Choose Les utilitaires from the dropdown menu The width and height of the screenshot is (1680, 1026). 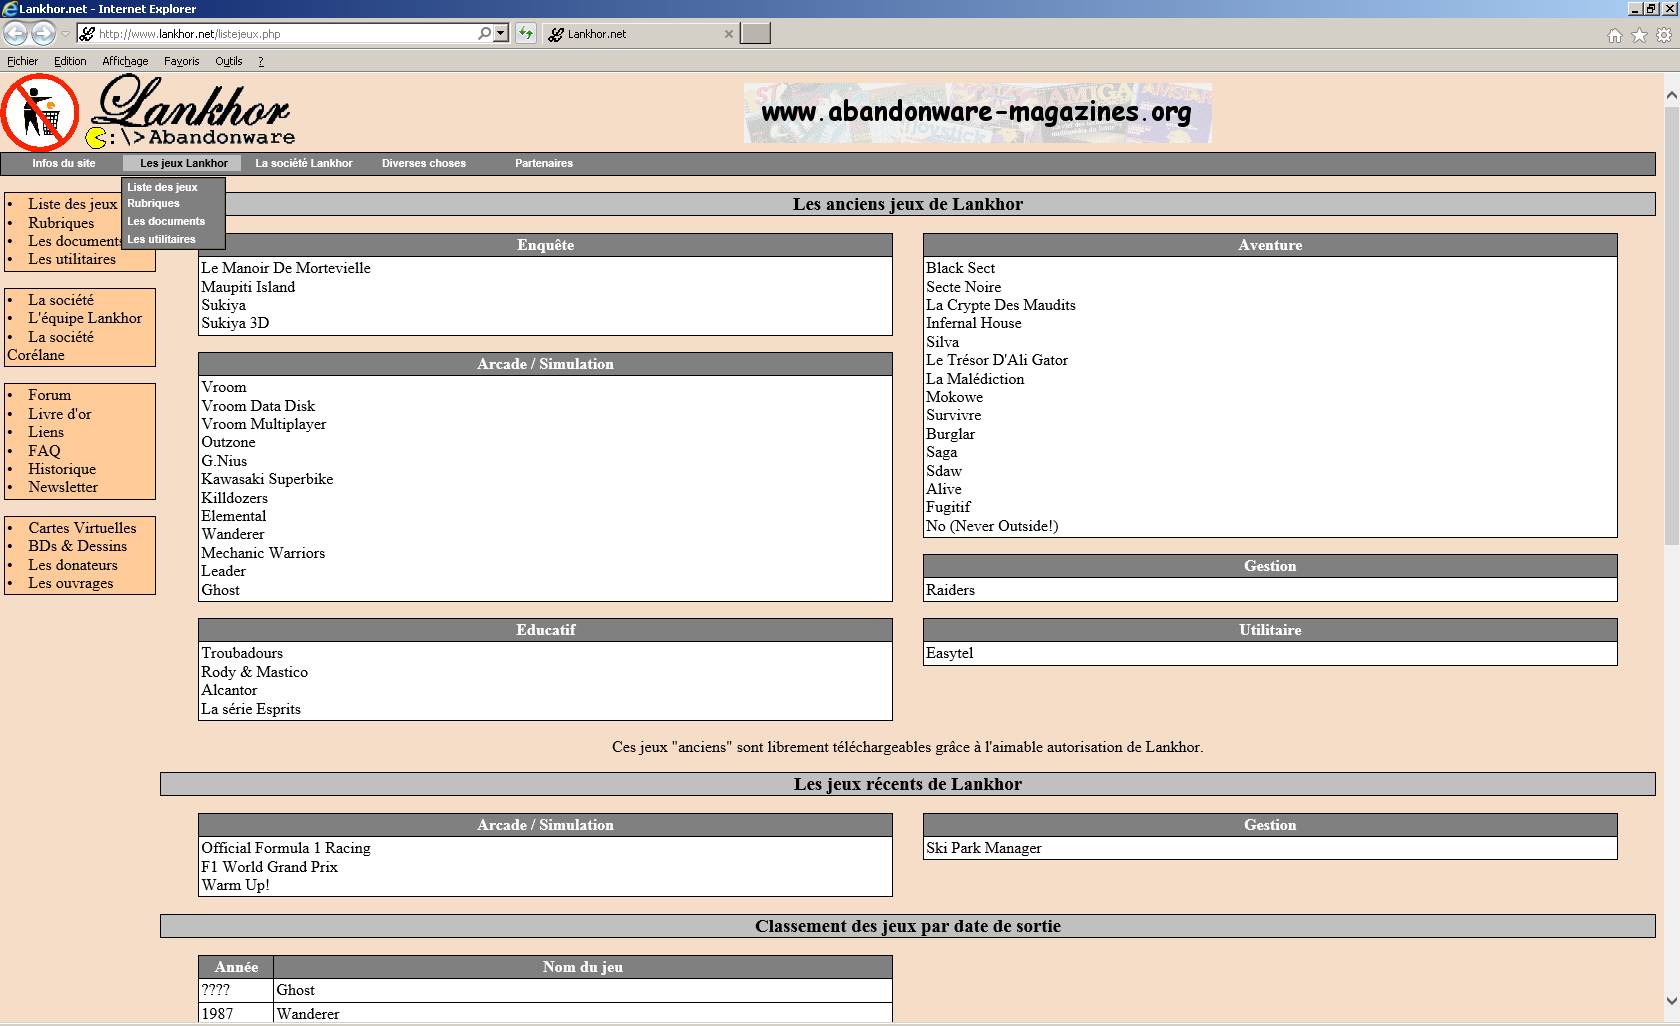161,239
